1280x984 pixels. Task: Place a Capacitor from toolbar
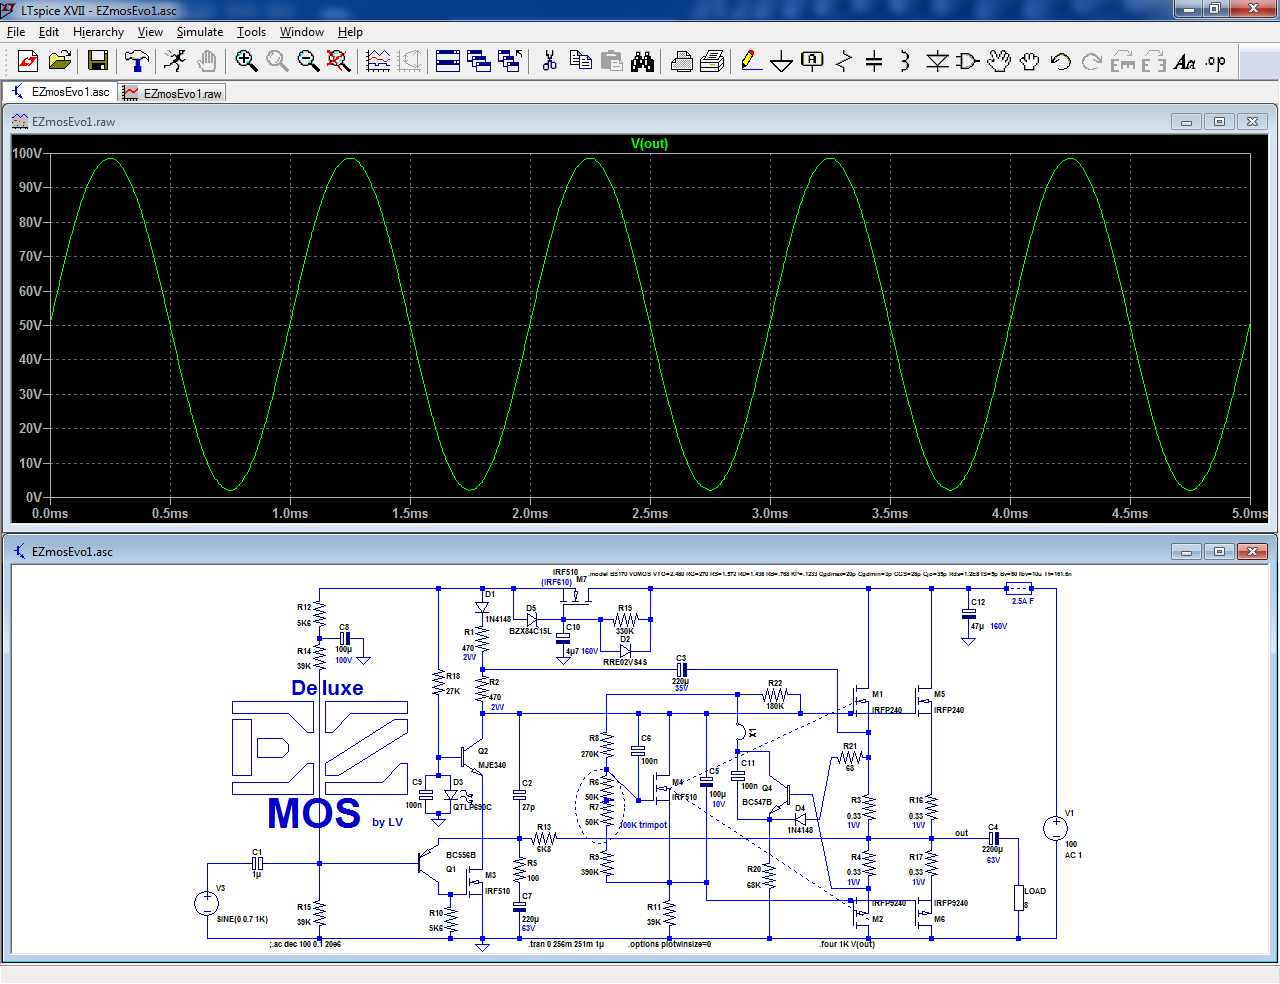click(x=874, y=62)
